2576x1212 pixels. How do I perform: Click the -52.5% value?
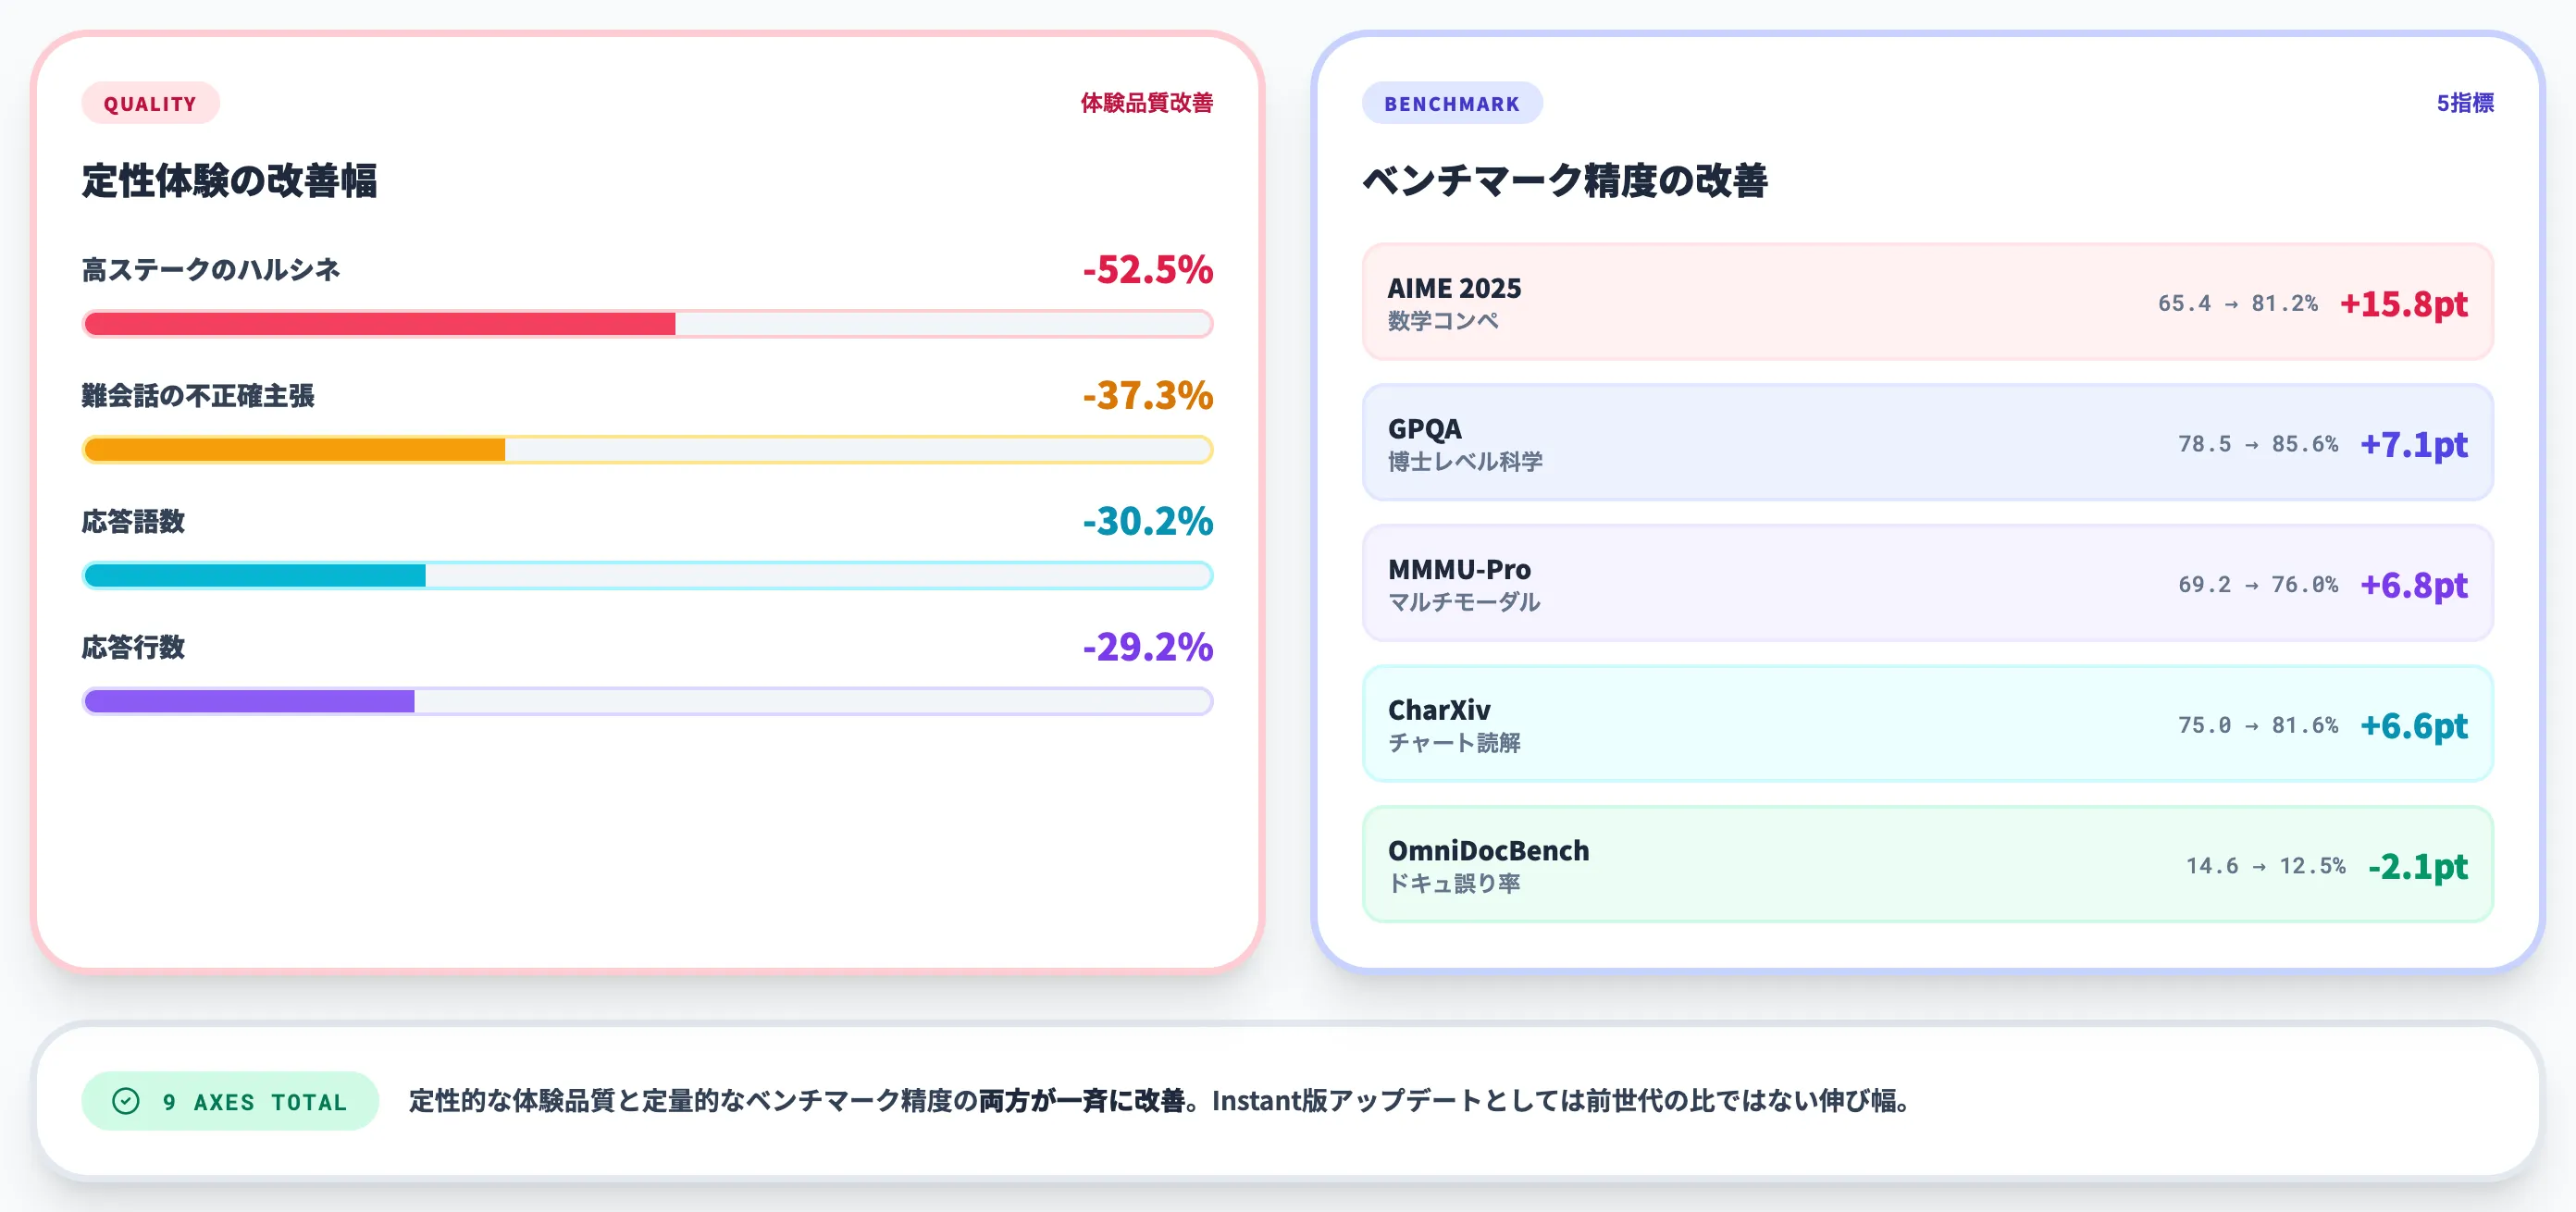pyautogui.click(x=1147, y=269)
